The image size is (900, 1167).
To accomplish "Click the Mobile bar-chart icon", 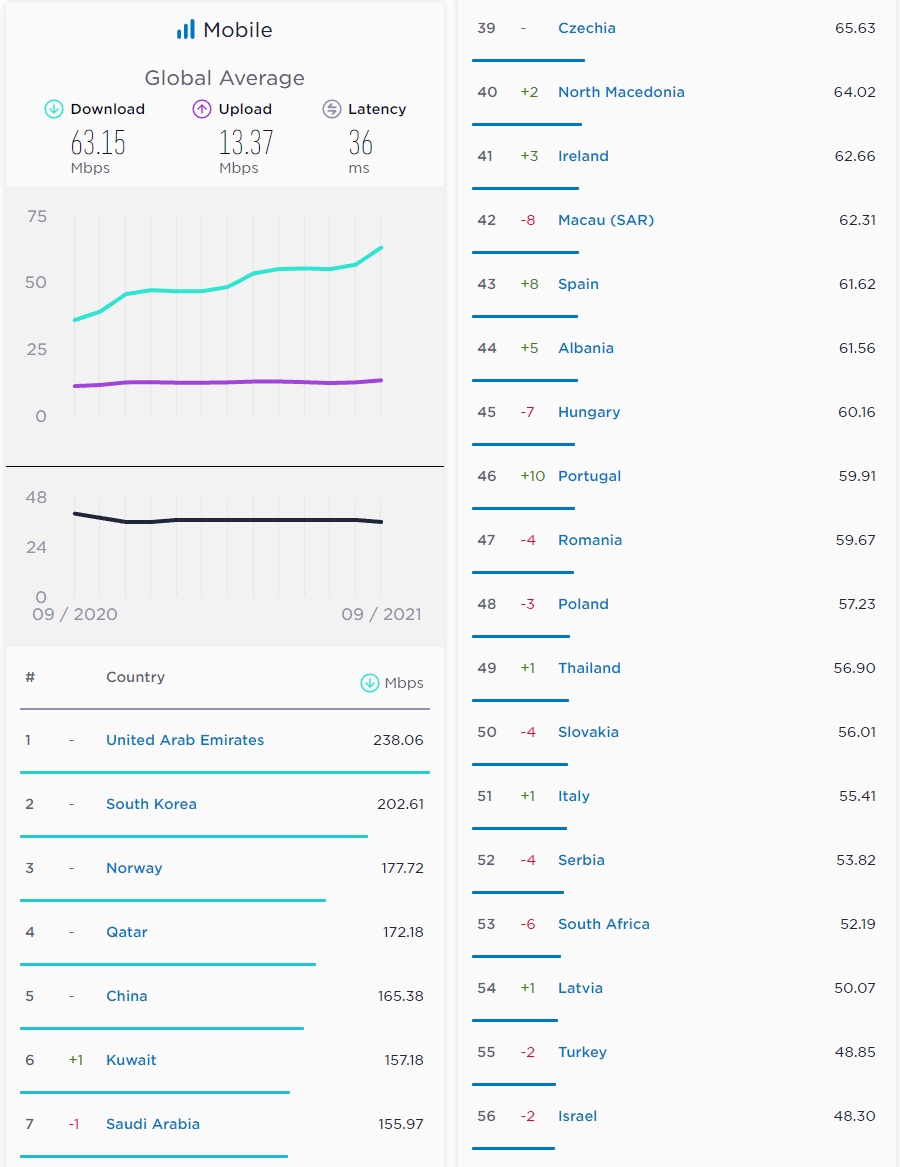I will click(186, 30).
